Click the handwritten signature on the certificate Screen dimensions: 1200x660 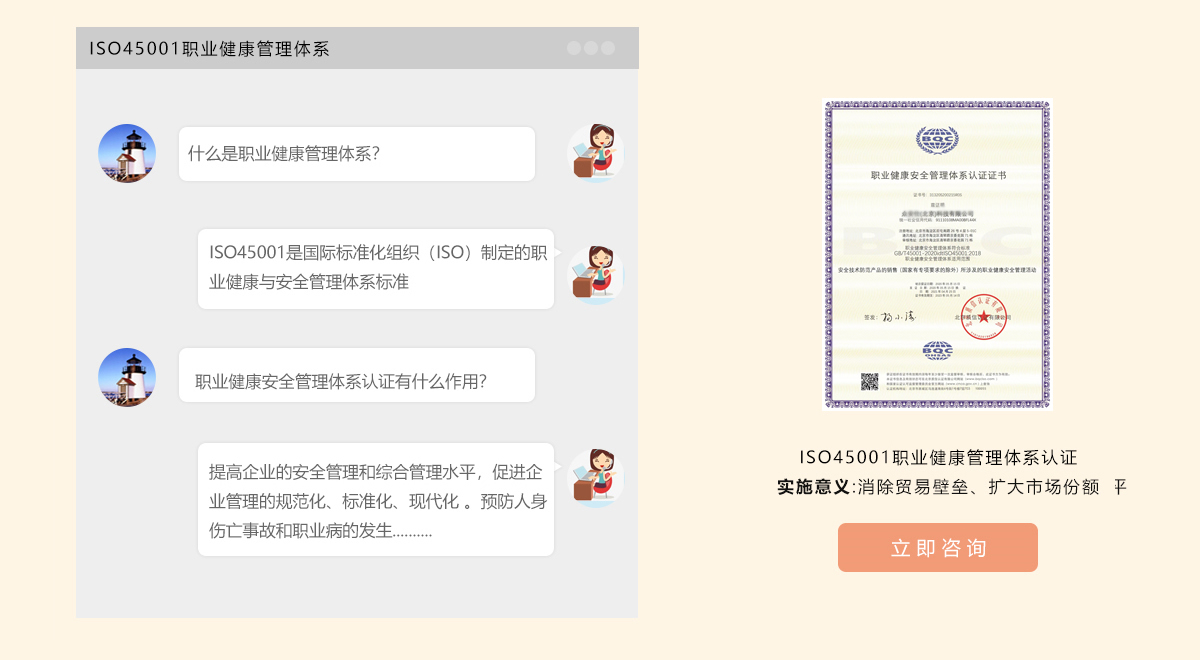[897, 317]
